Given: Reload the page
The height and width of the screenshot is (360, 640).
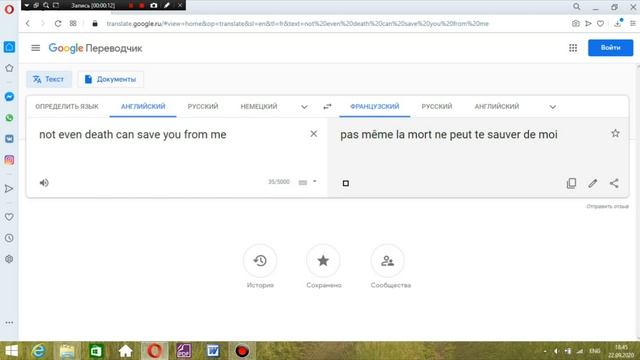Looking at the screenshot, I should [58, 24].
